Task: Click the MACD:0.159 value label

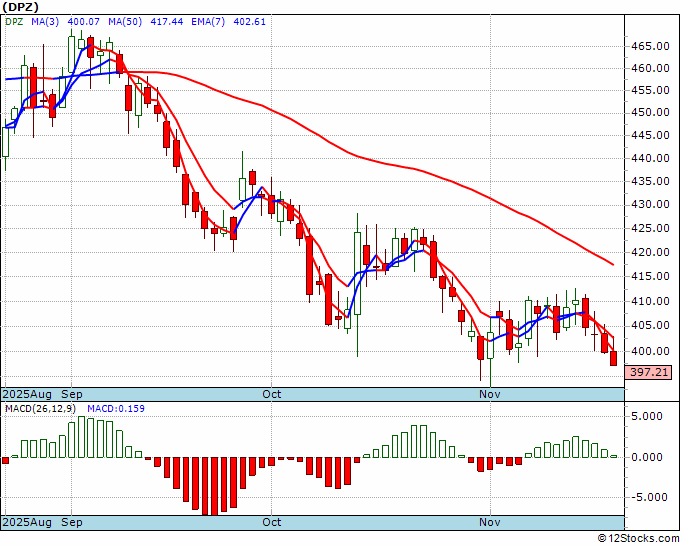Action: 116,409
